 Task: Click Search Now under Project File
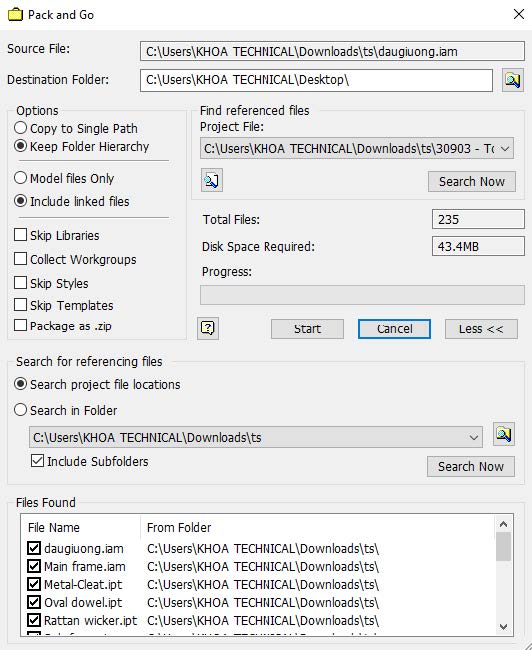click(472, 182)
